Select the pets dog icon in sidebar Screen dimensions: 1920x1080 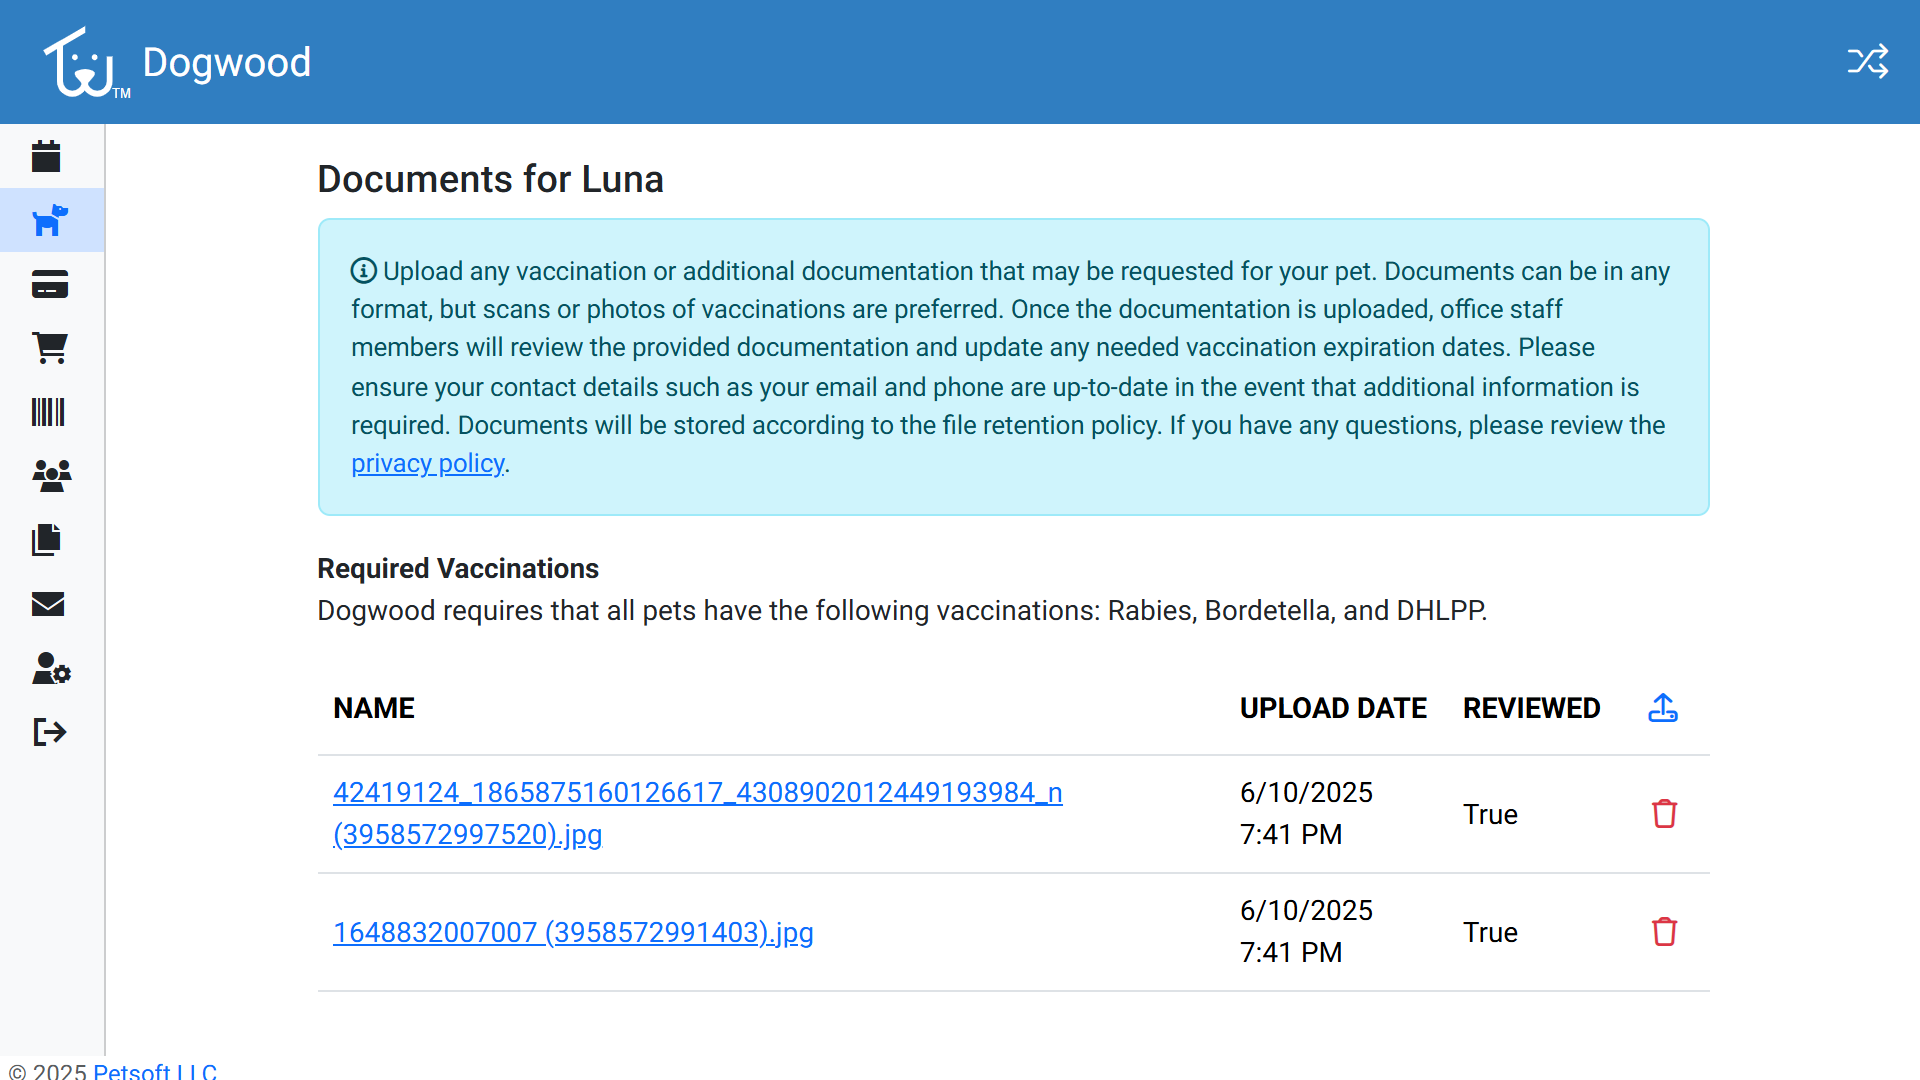click(x=50, y=220)
